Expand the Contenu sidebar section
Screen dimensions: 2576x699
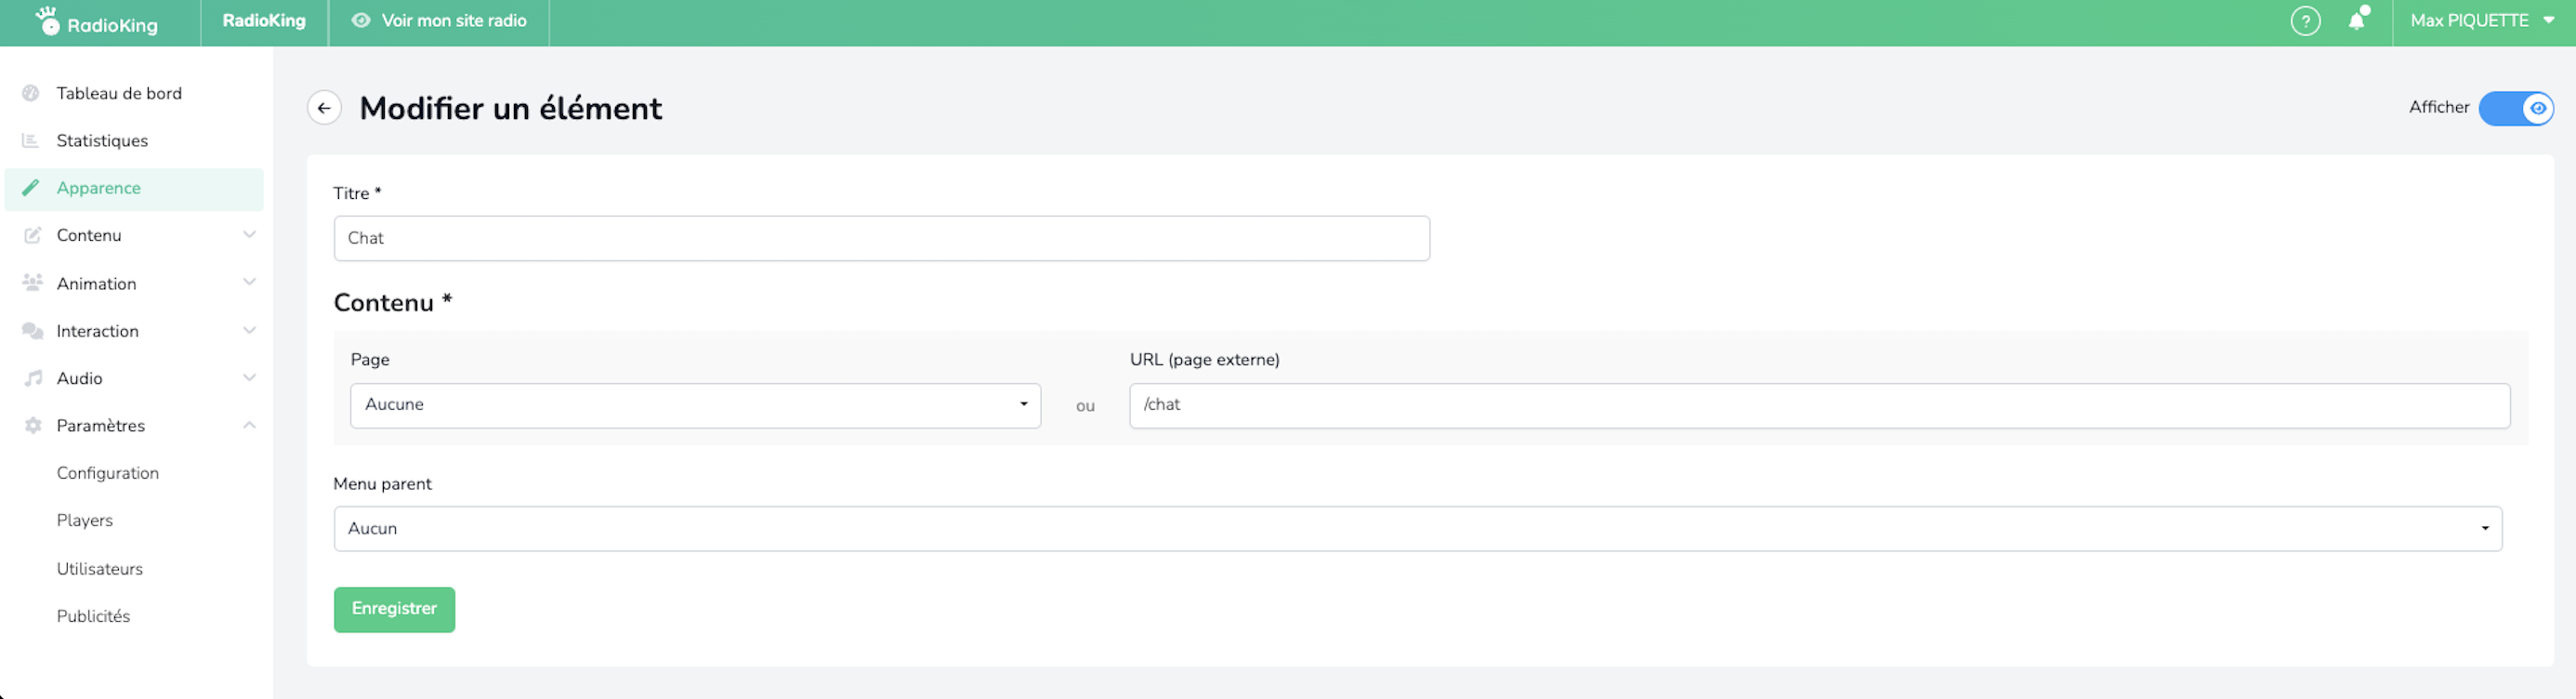[x=249, y=235]
